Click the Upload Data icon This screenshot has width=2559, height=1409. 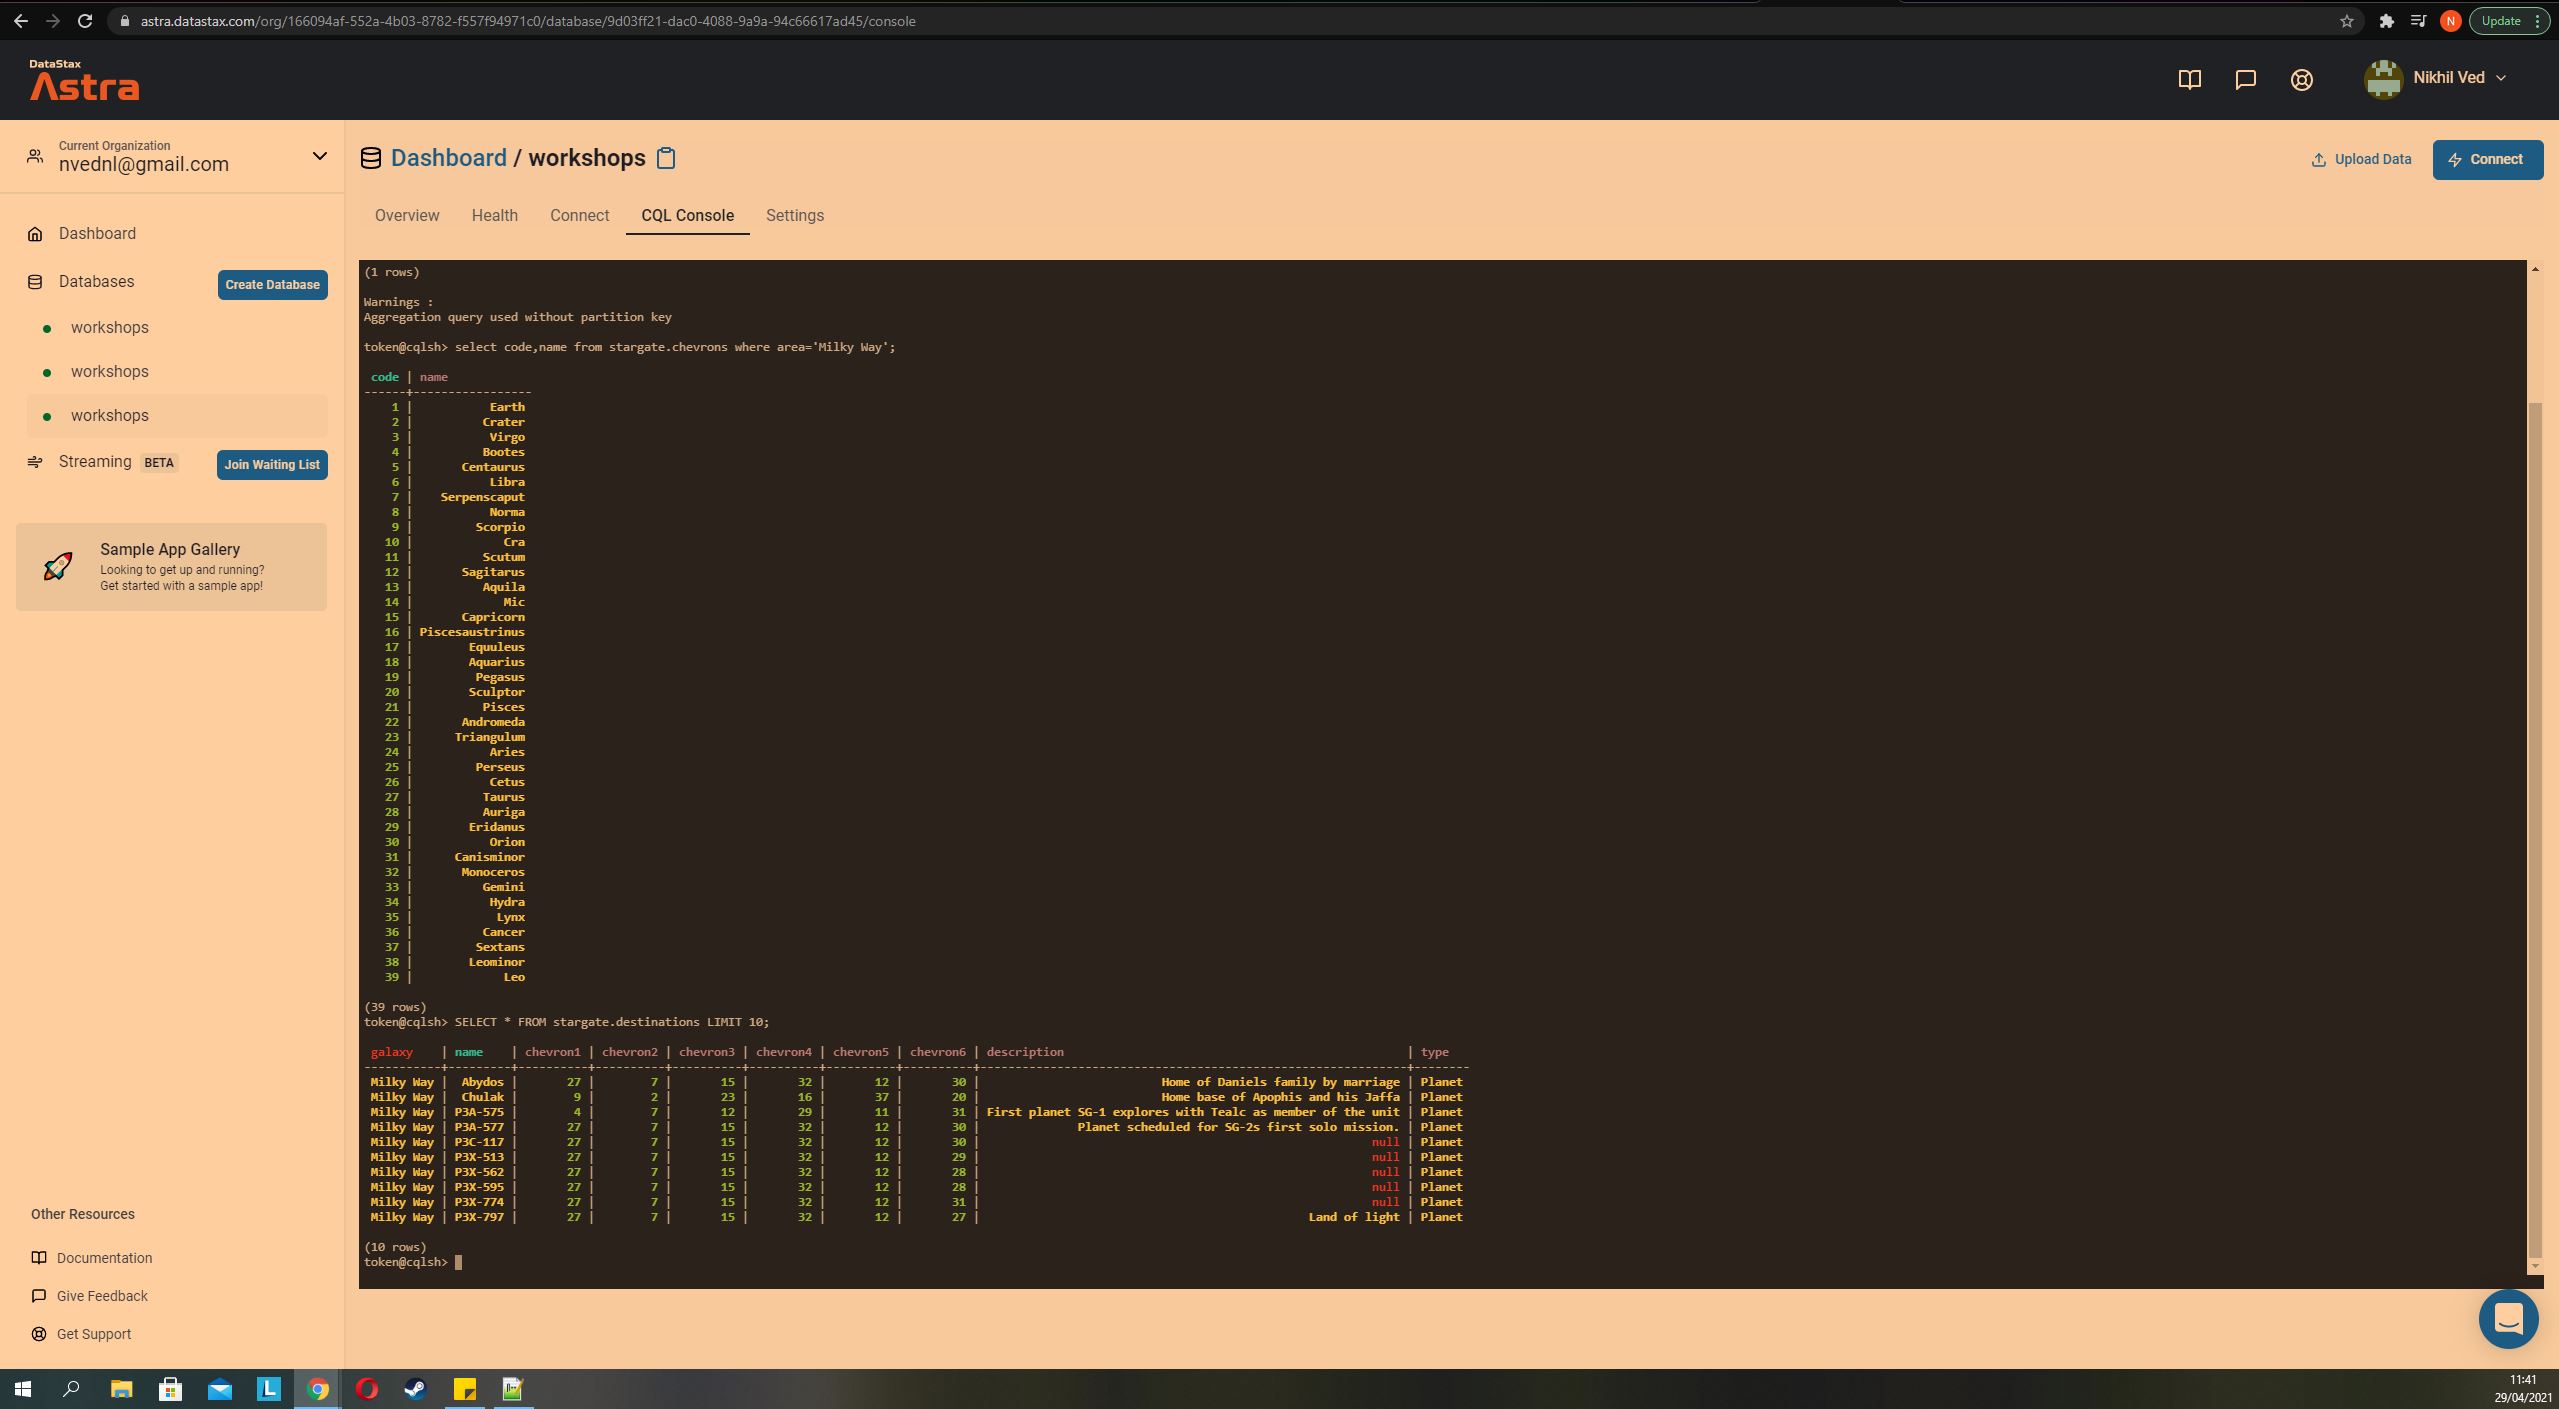point(2317,159)
